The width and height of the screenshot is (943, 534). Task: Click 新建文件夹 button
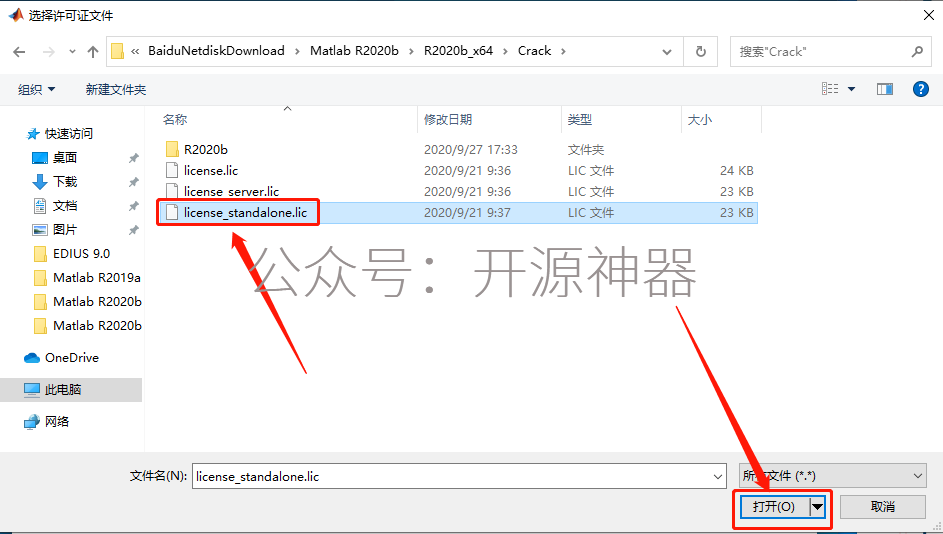pos(115,90)
